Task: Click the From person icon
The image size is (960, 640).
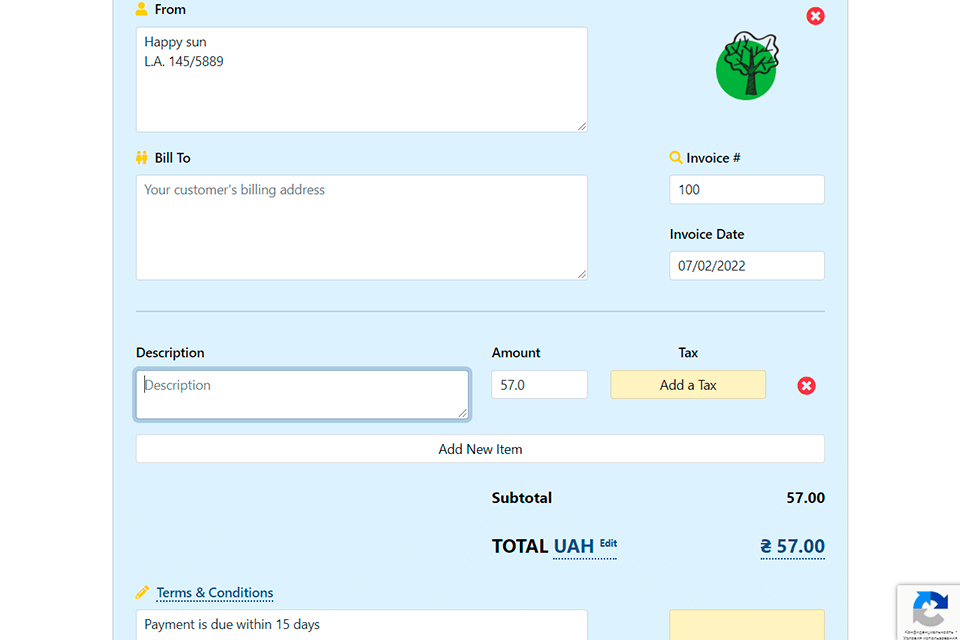Action: 141,9
